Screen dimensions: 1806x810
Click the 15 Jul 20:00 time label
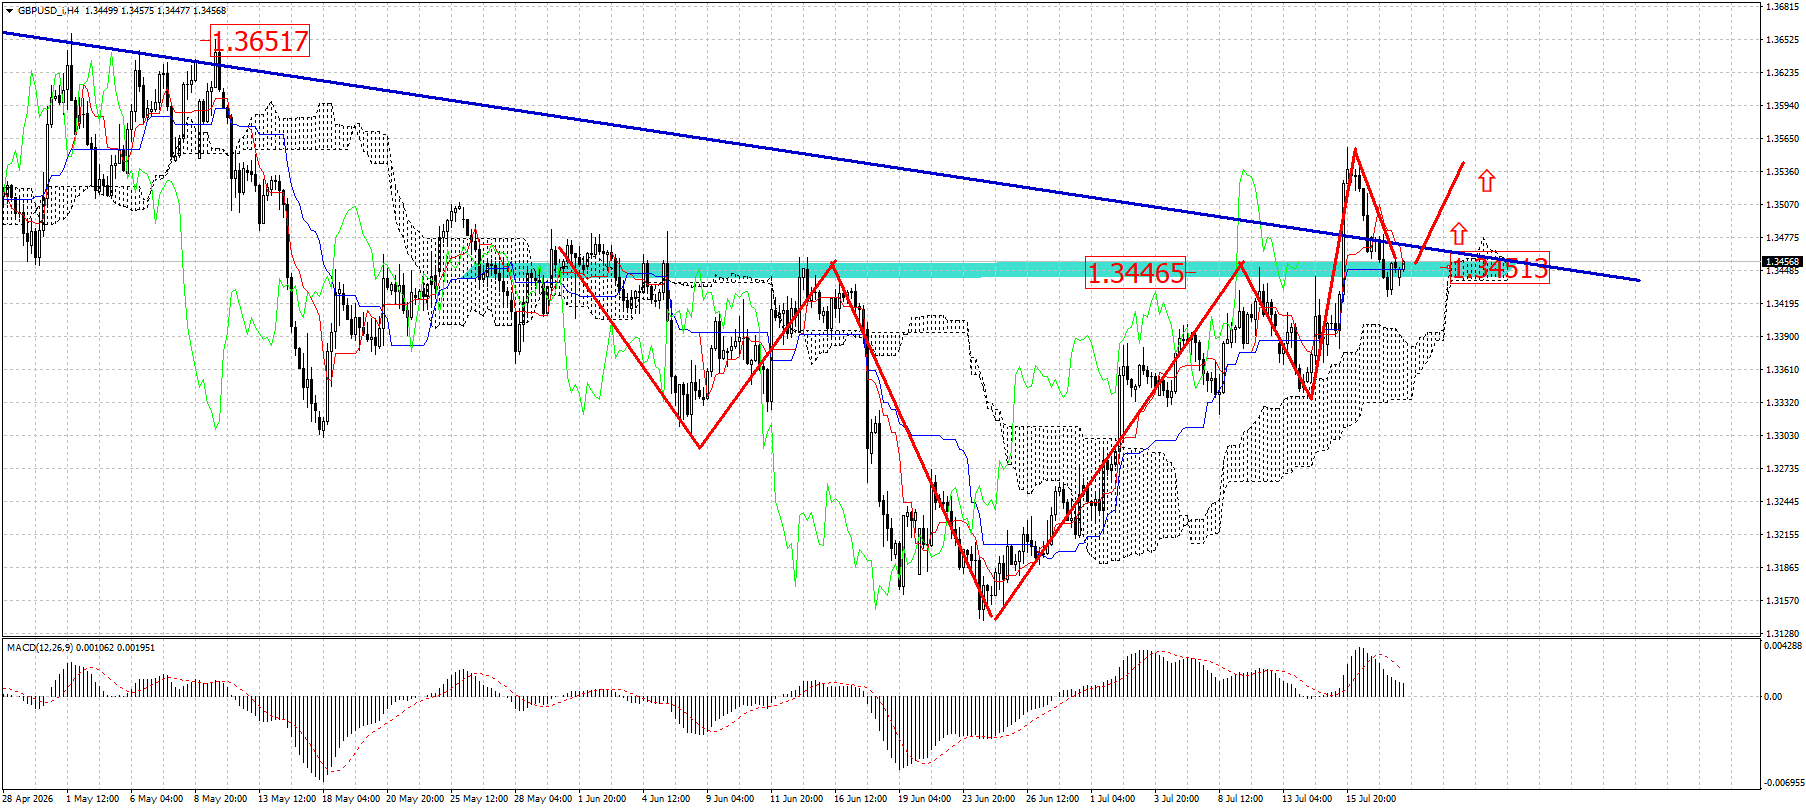click(x=1371, y=799)
